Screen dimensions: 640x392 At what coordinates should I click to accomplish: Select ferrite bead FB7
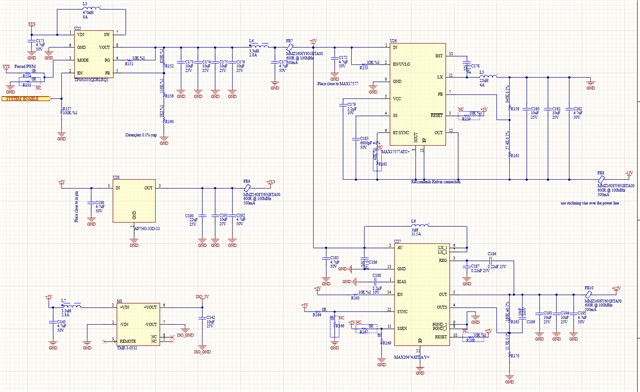pyautogui.click(x=290, y=47)
